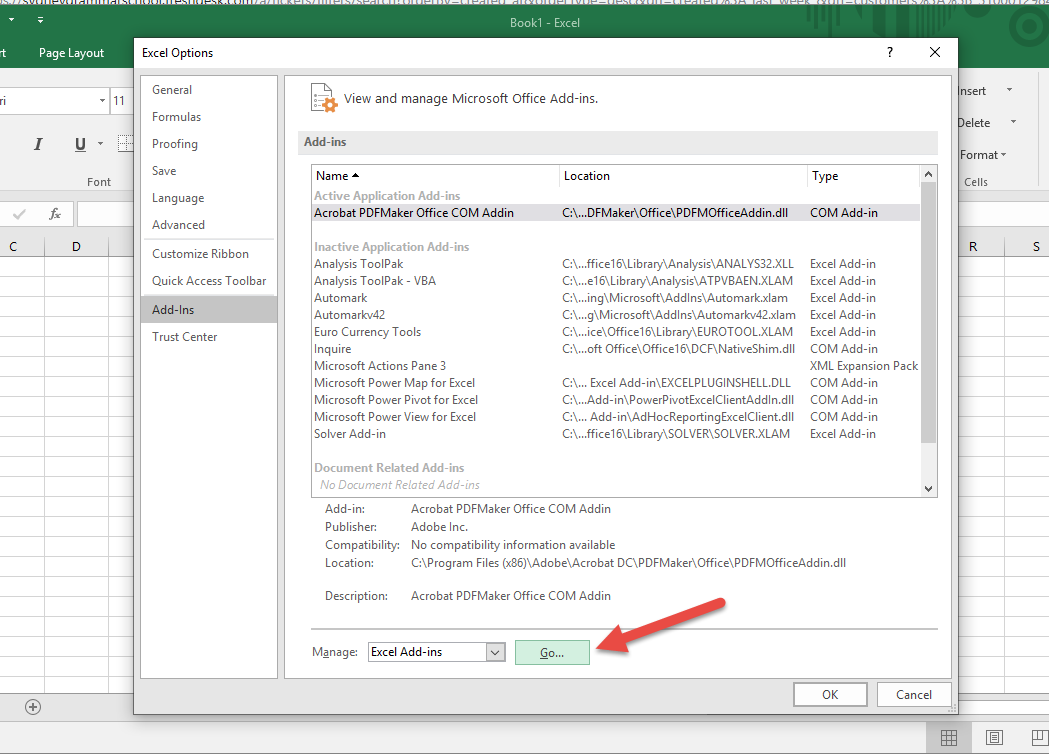Switch to Page Layout view icon
This screenshot has height=754, width=1049.
tap(994, 738)
